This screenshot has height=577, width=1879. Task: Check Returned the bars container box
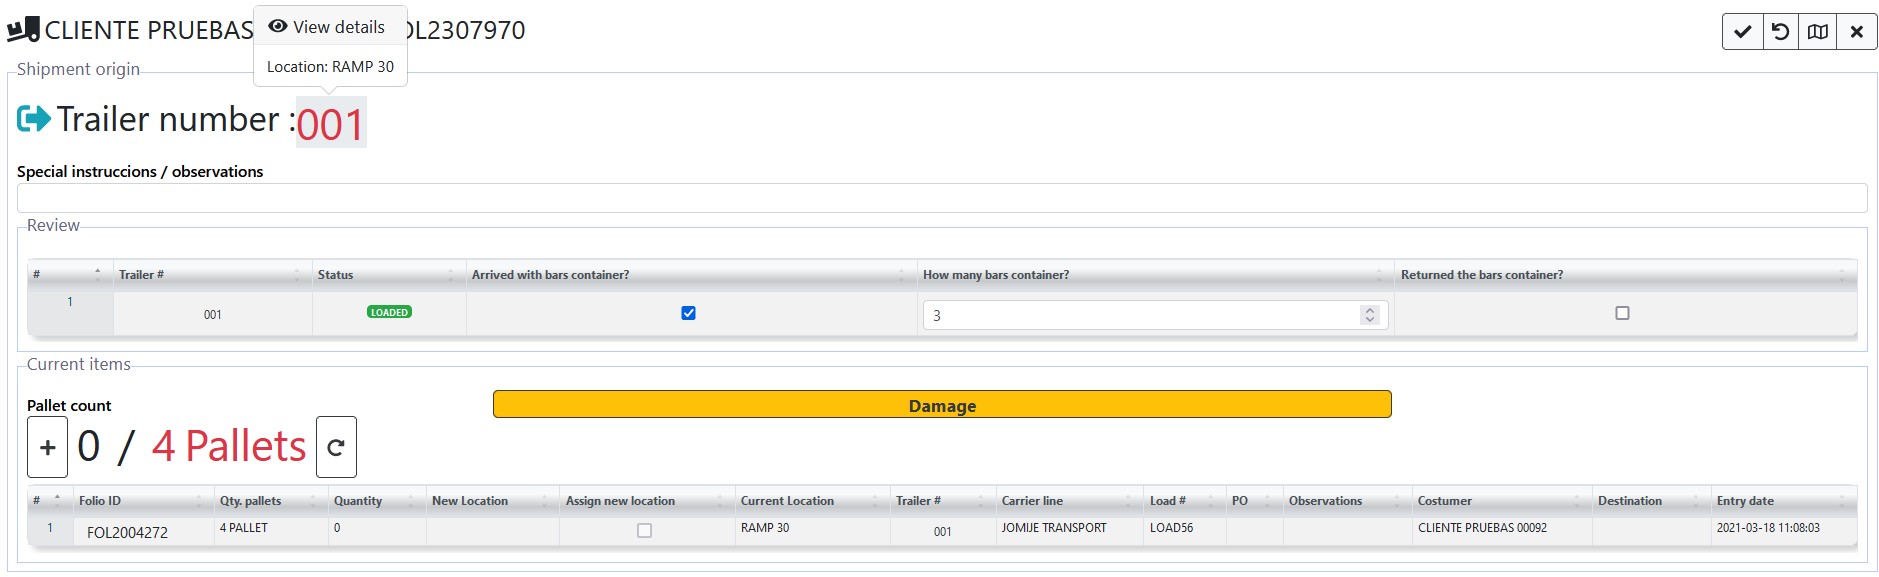point(1622,313)
